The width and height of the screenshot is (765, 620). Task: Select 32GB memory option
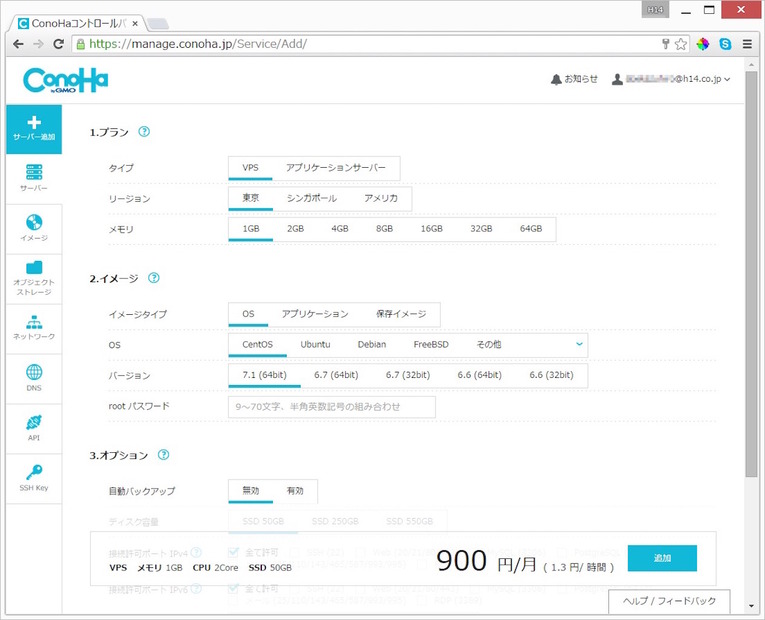(x=481, y=229)
